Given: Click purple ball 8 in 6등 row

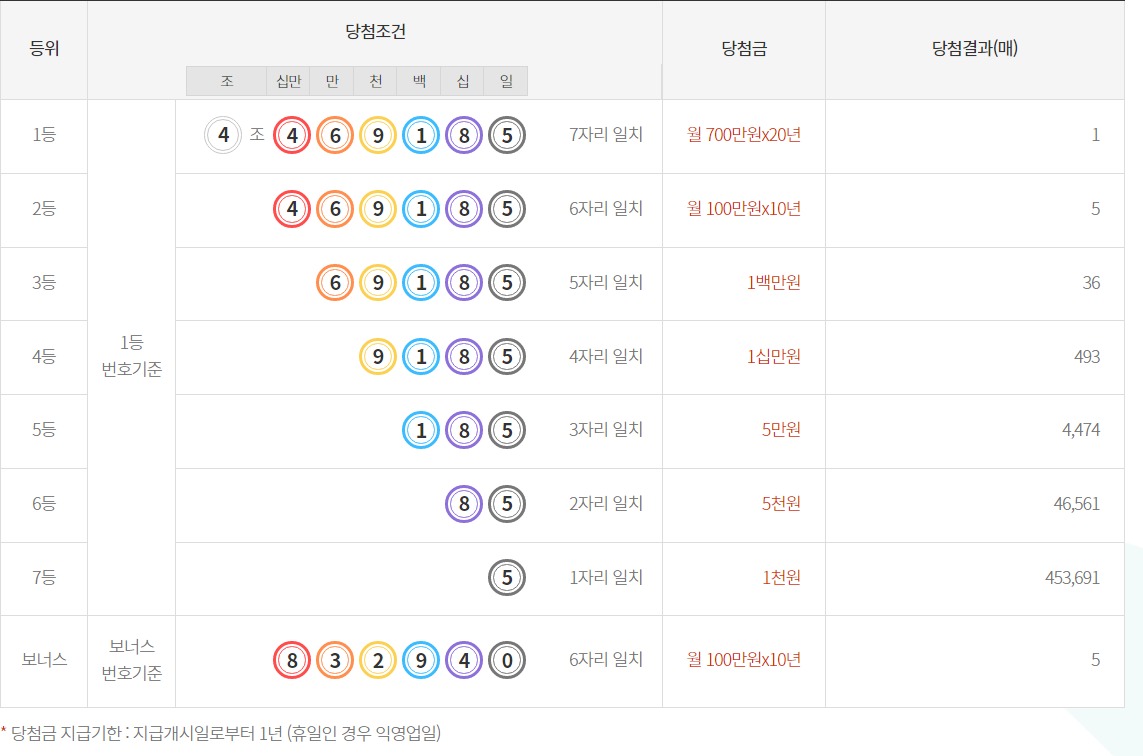Looking at the screenshot, I should click(464, 504).
